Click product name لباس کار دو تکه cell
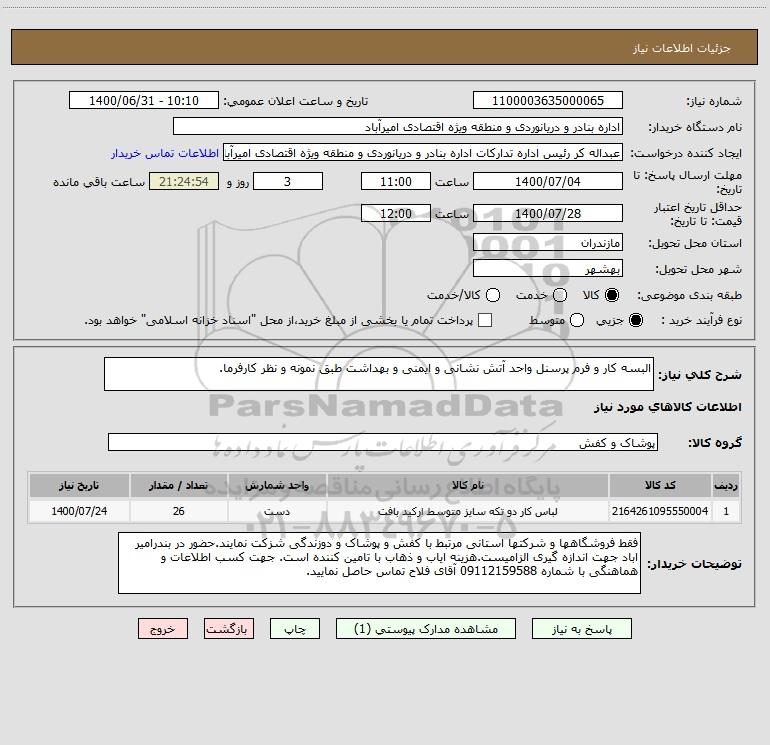 pyautogui.click(x=468, y=511)
